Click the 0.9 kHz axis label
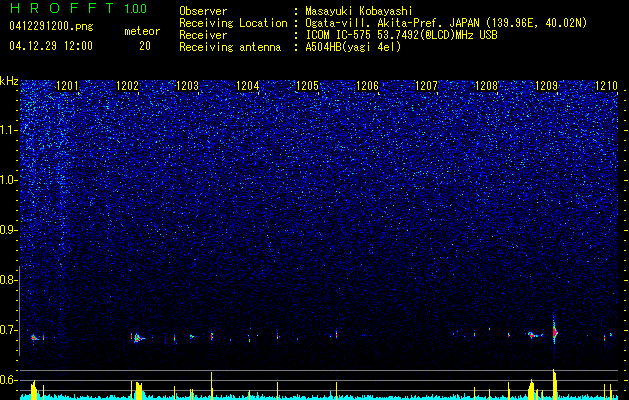The image size is (629, 400). (x=7, y=230)
